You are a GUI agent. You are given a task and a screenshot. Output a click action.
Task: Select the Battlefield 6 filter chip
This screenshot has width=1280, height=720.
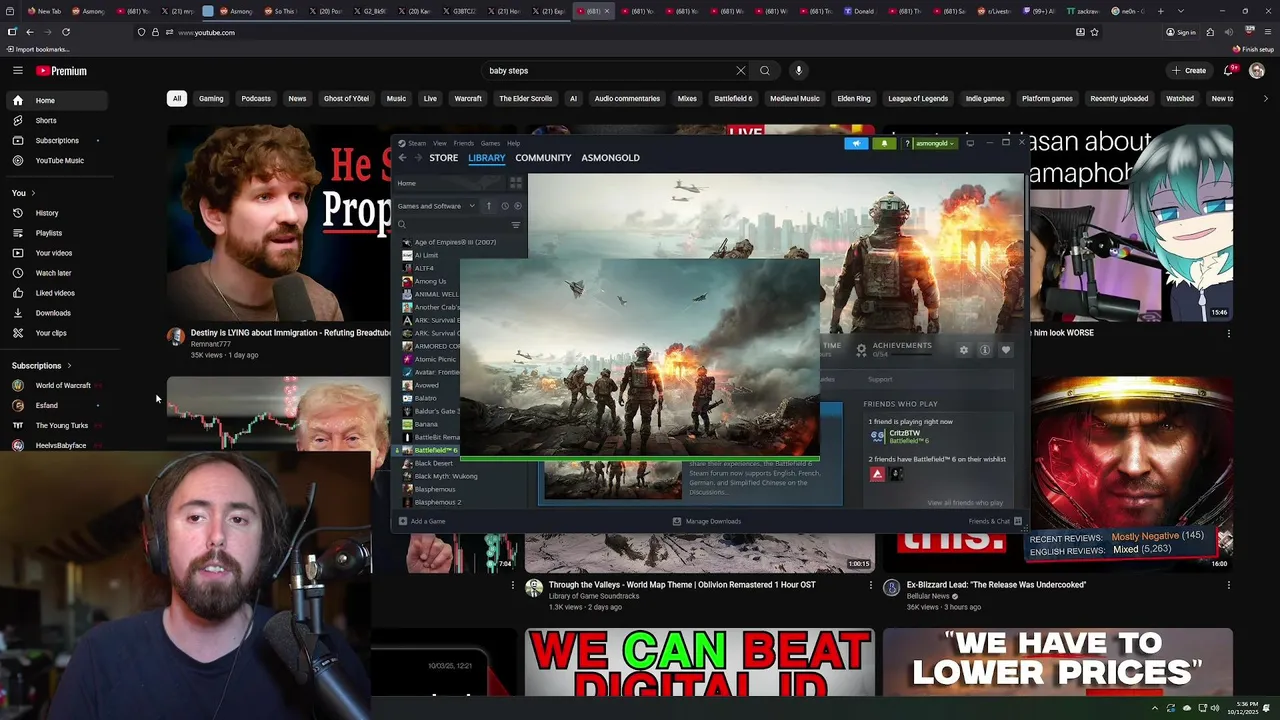(733, 99)
